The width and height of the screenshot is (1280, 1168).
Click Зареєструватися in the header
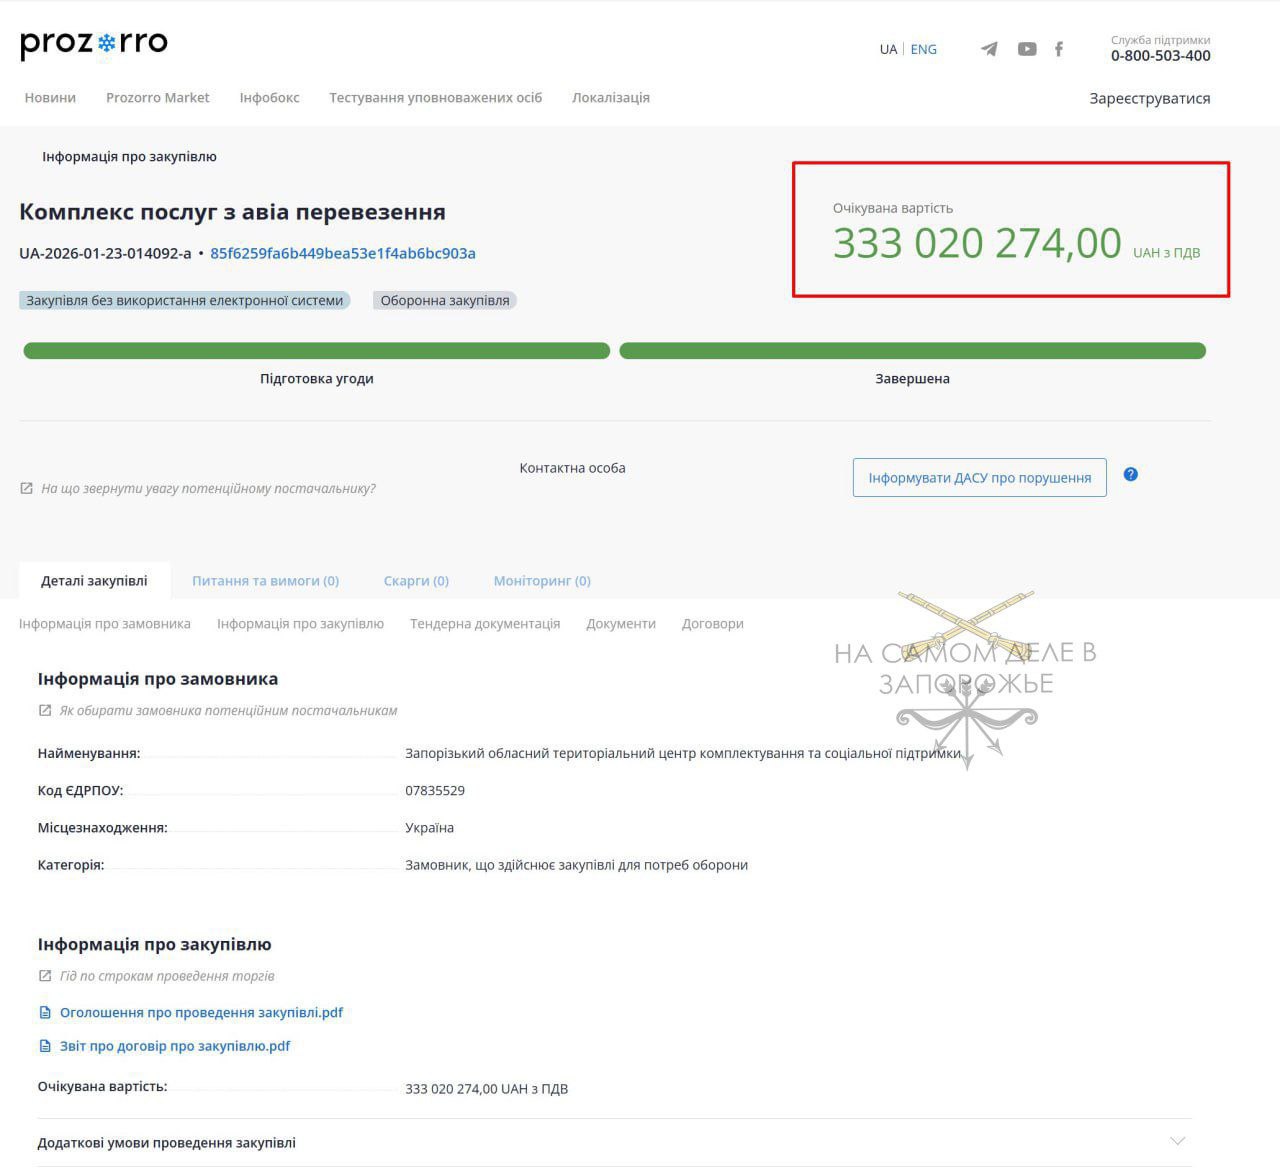(1149, 98)
